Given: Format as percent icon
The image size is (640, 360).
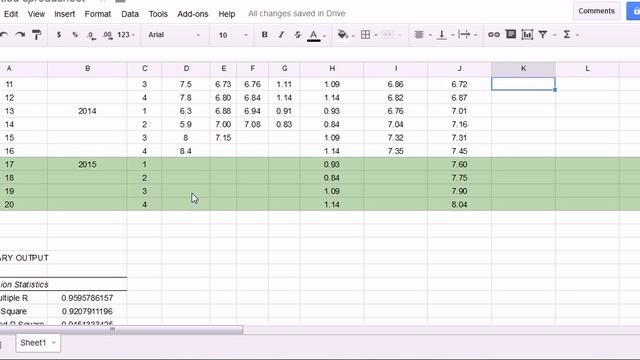Looking at the screenshot, I should (75, 35).
